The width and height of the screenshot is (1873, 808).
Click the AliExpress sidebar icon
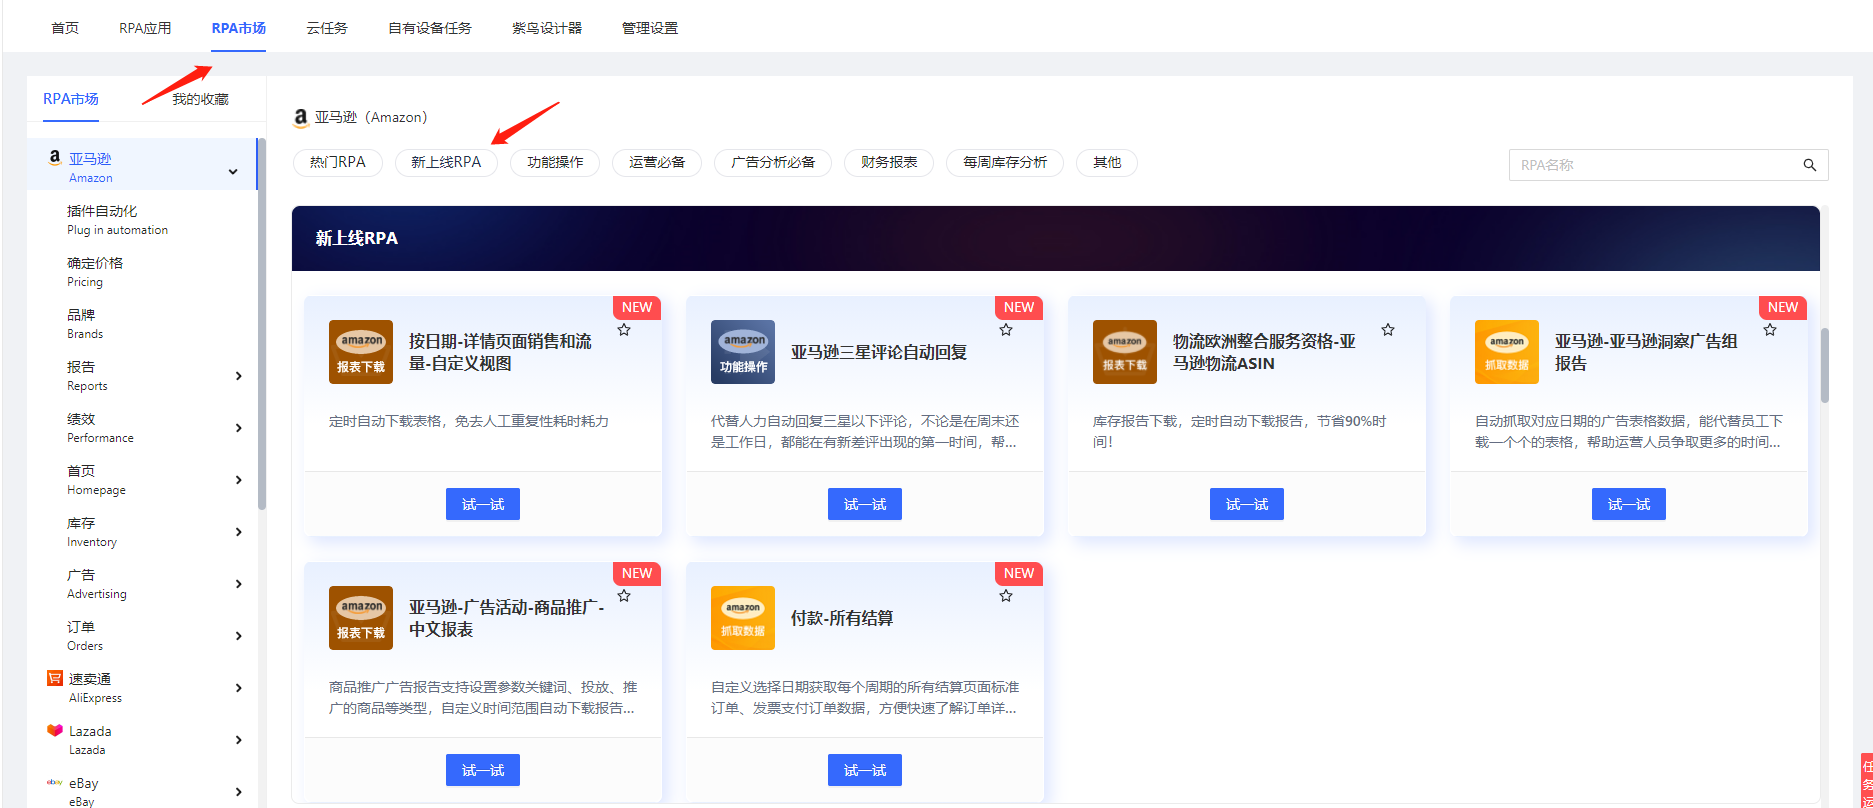(55, 678)
